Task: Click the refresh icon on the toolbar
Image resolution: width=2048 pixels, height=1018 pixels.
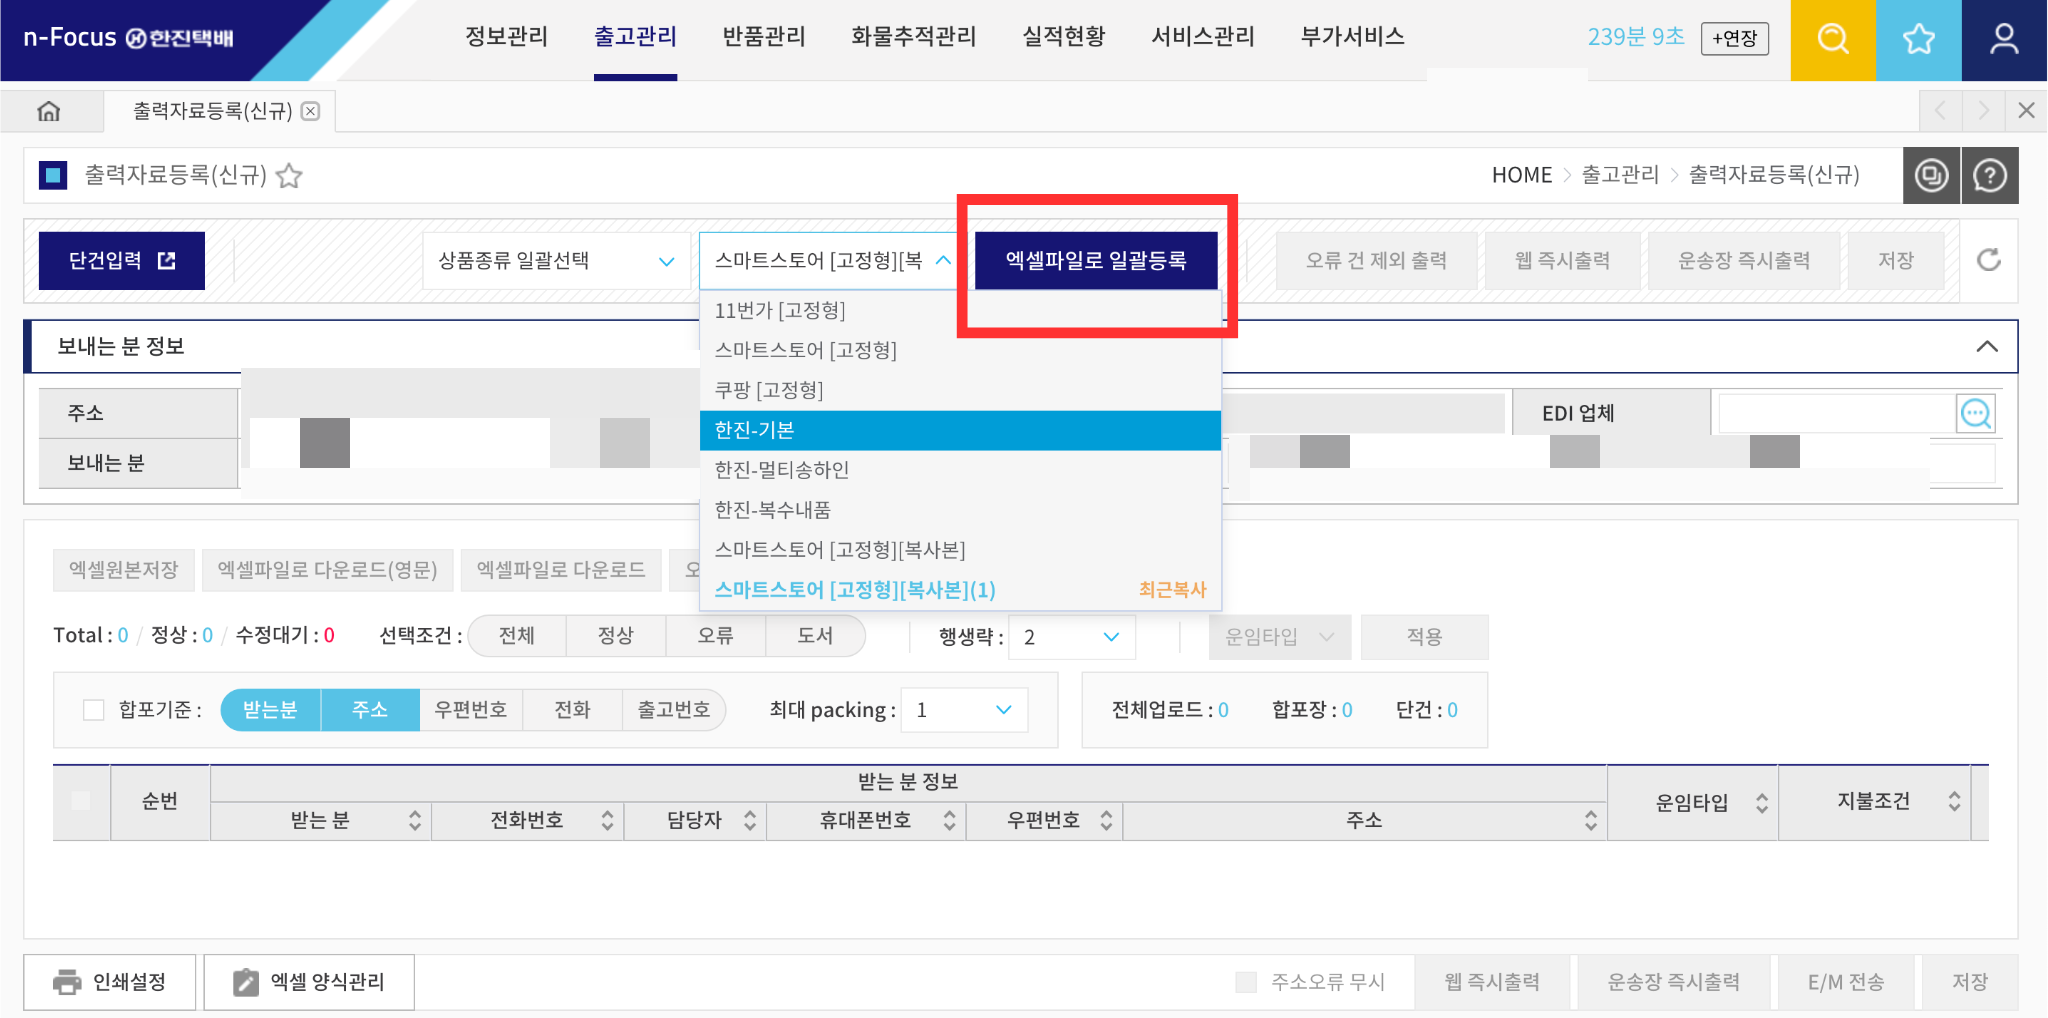Action: point(1989,260)
